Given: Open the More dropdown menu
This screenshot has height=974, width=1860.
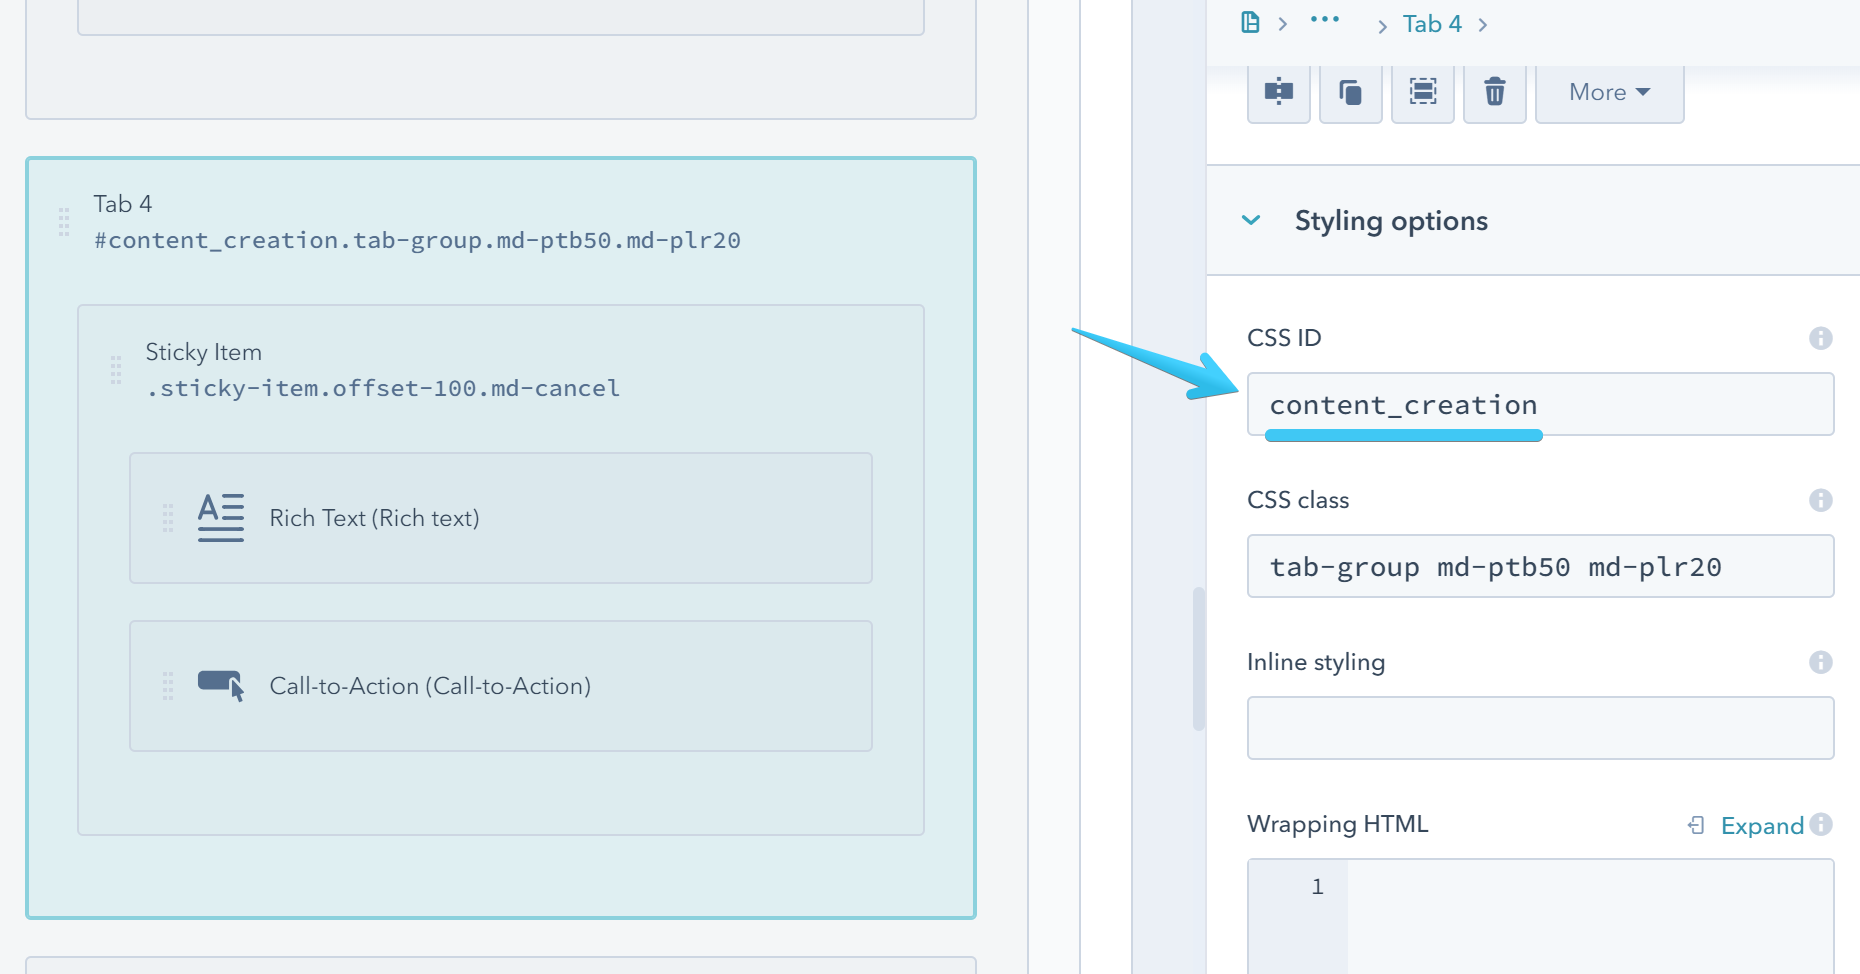Looking at the screenshot, I should (x=1608, y=92).
